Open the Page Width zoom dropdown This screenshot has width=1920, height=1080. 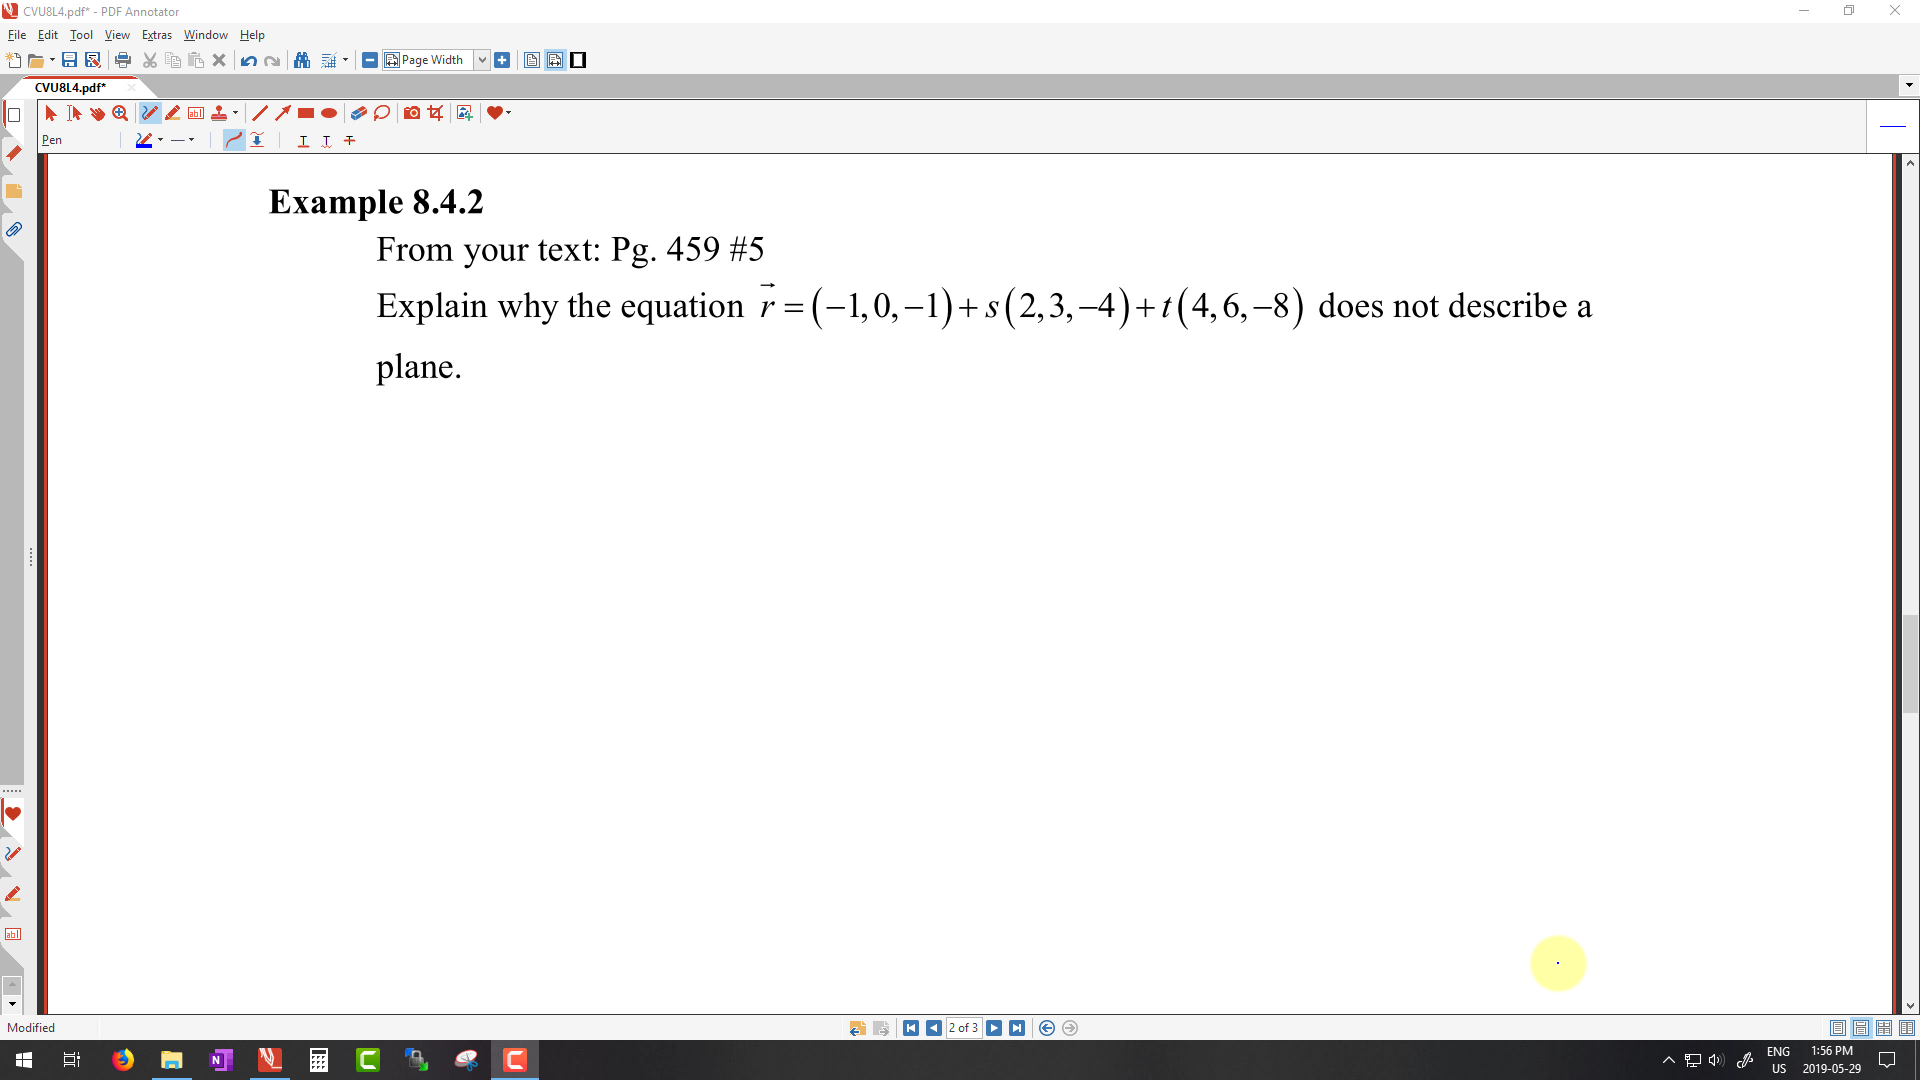coord(482,60)
